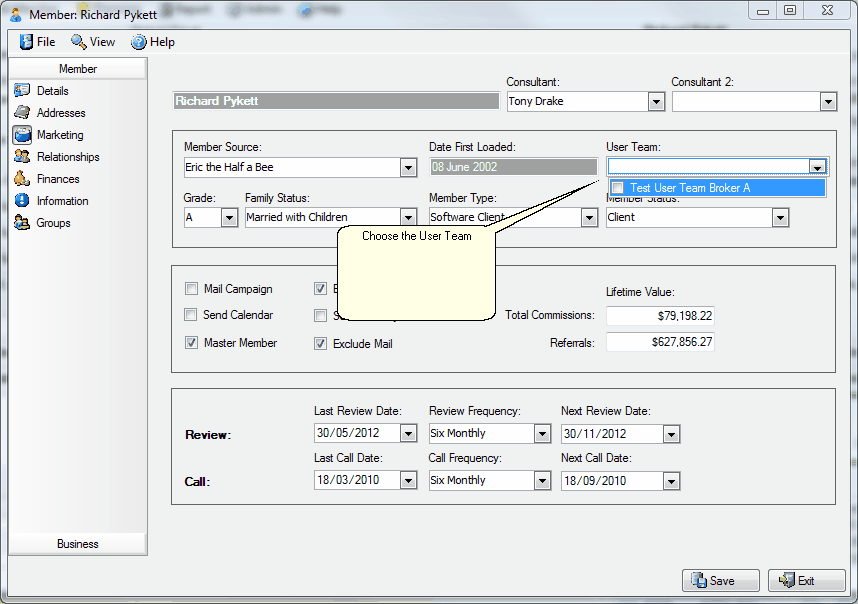Screen dimensions: 858x604
Task: Click the member icon in title bar
Action: [16, 14]
